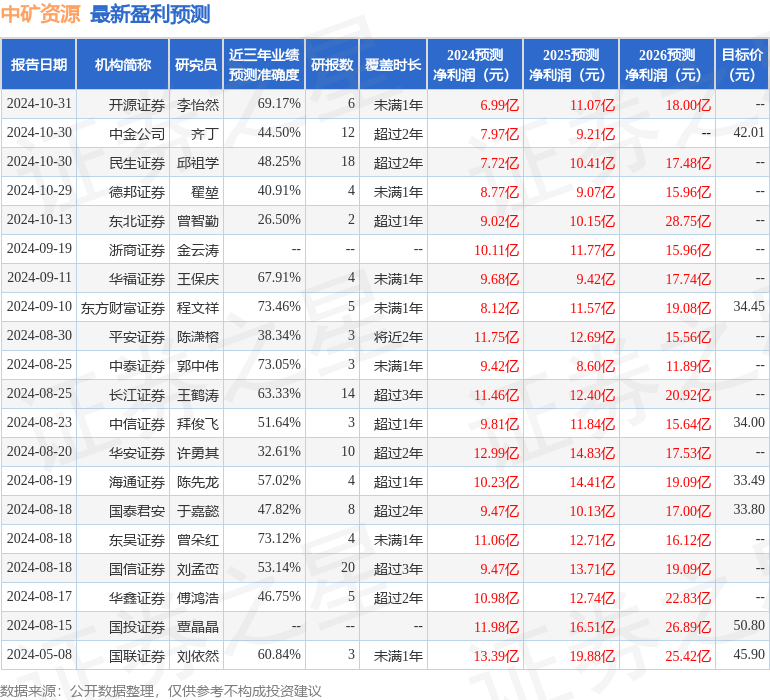Click the 2024 forecast 12.99亿
The image size is (770, 700).
pyautogui.click(x=496, y=453)
